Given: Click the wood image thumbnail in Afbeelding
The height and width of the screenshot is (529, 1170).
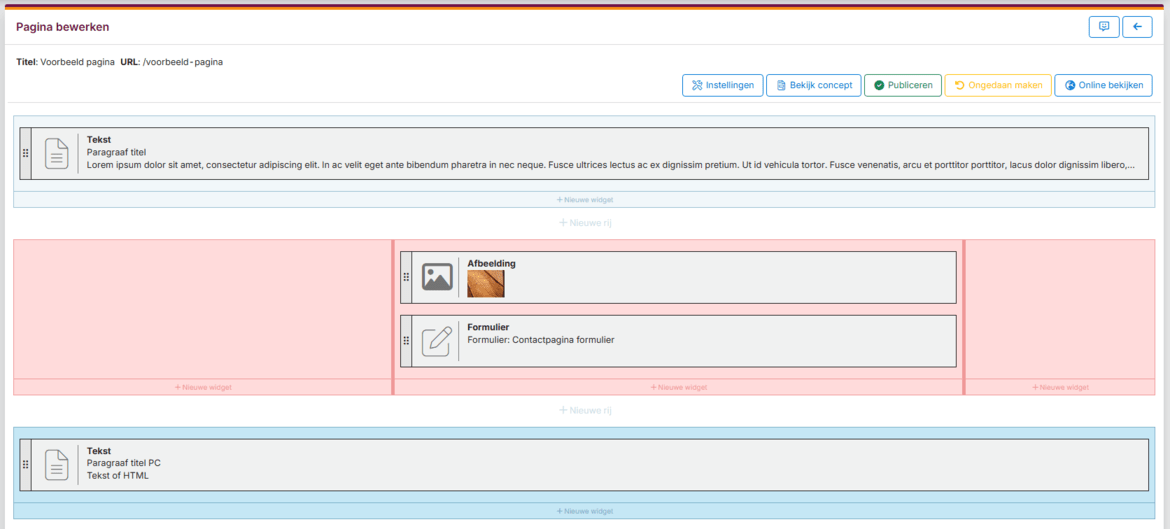Looking at the screenshot, I should (486, 284).
